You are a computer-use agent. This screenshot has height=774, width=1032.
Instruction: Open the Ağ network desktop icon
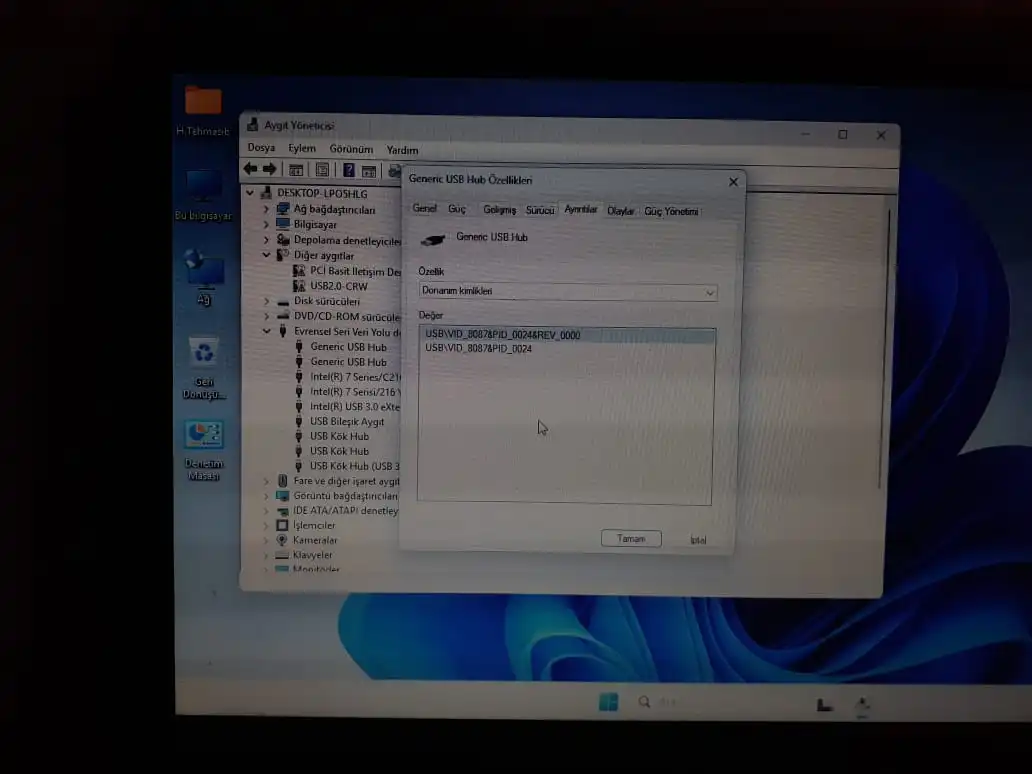point(203,276)
